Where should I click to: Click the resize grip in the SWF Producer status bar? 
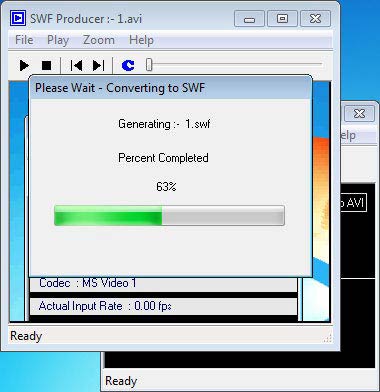click(x=328, y=338)
